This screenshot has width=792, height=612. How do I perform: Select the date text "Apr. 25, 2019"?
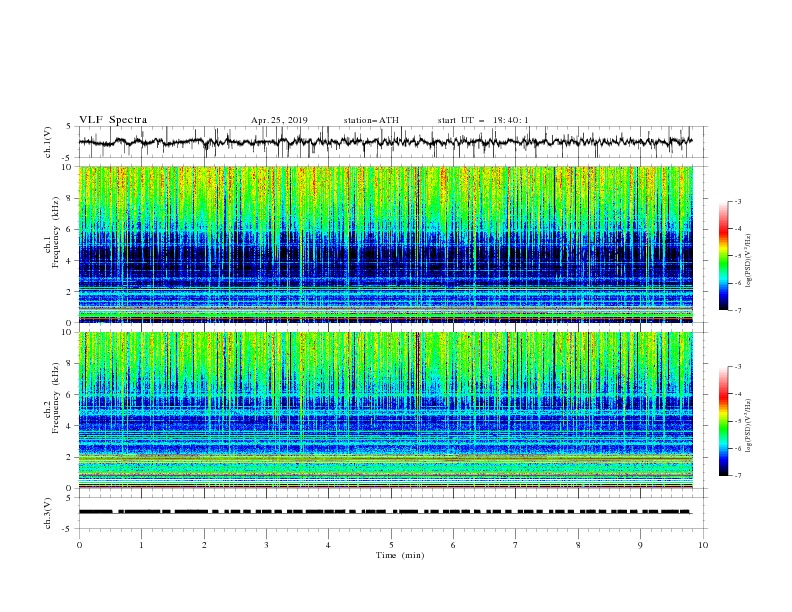pos(279,120)
